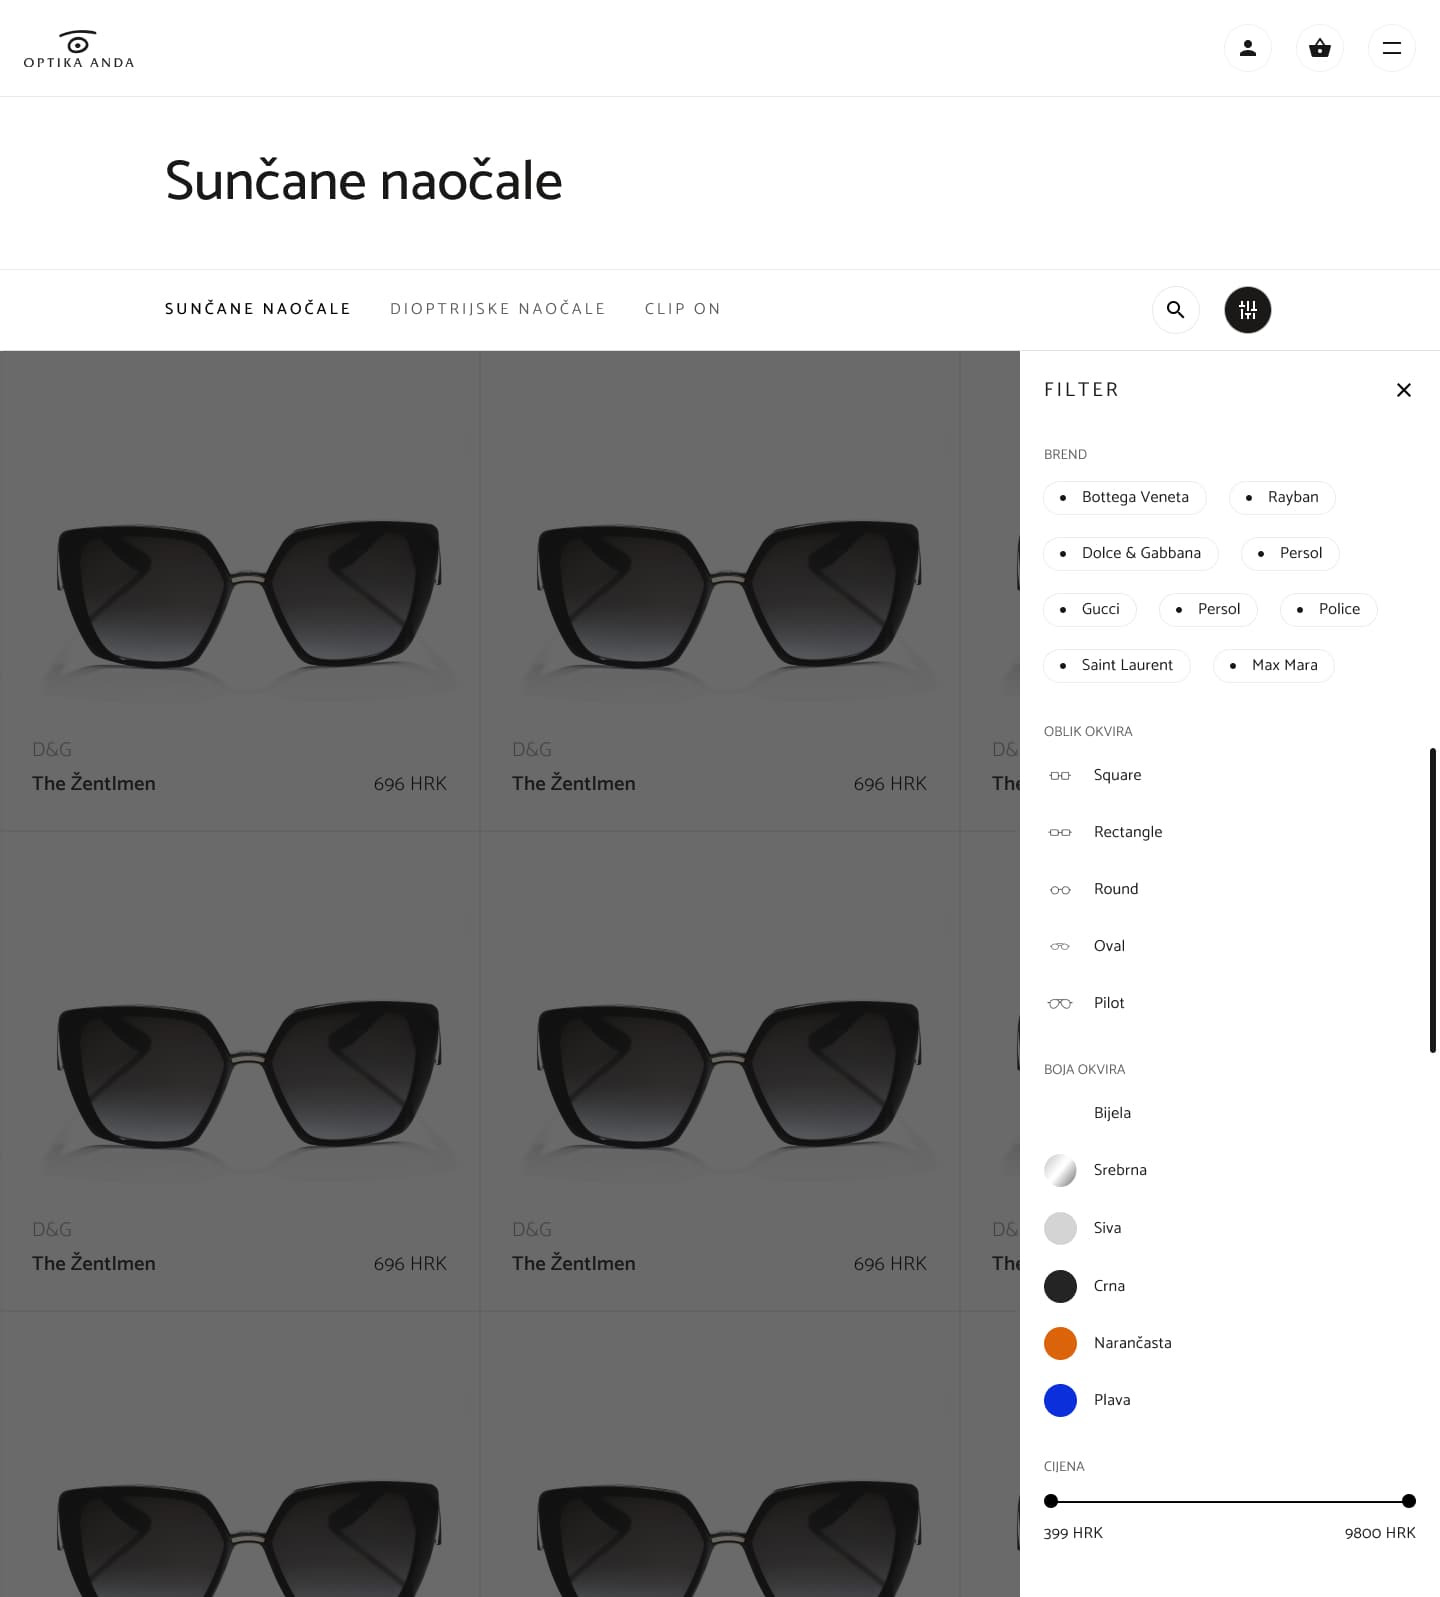Select the Oval frame shape label

[1109, 946]
